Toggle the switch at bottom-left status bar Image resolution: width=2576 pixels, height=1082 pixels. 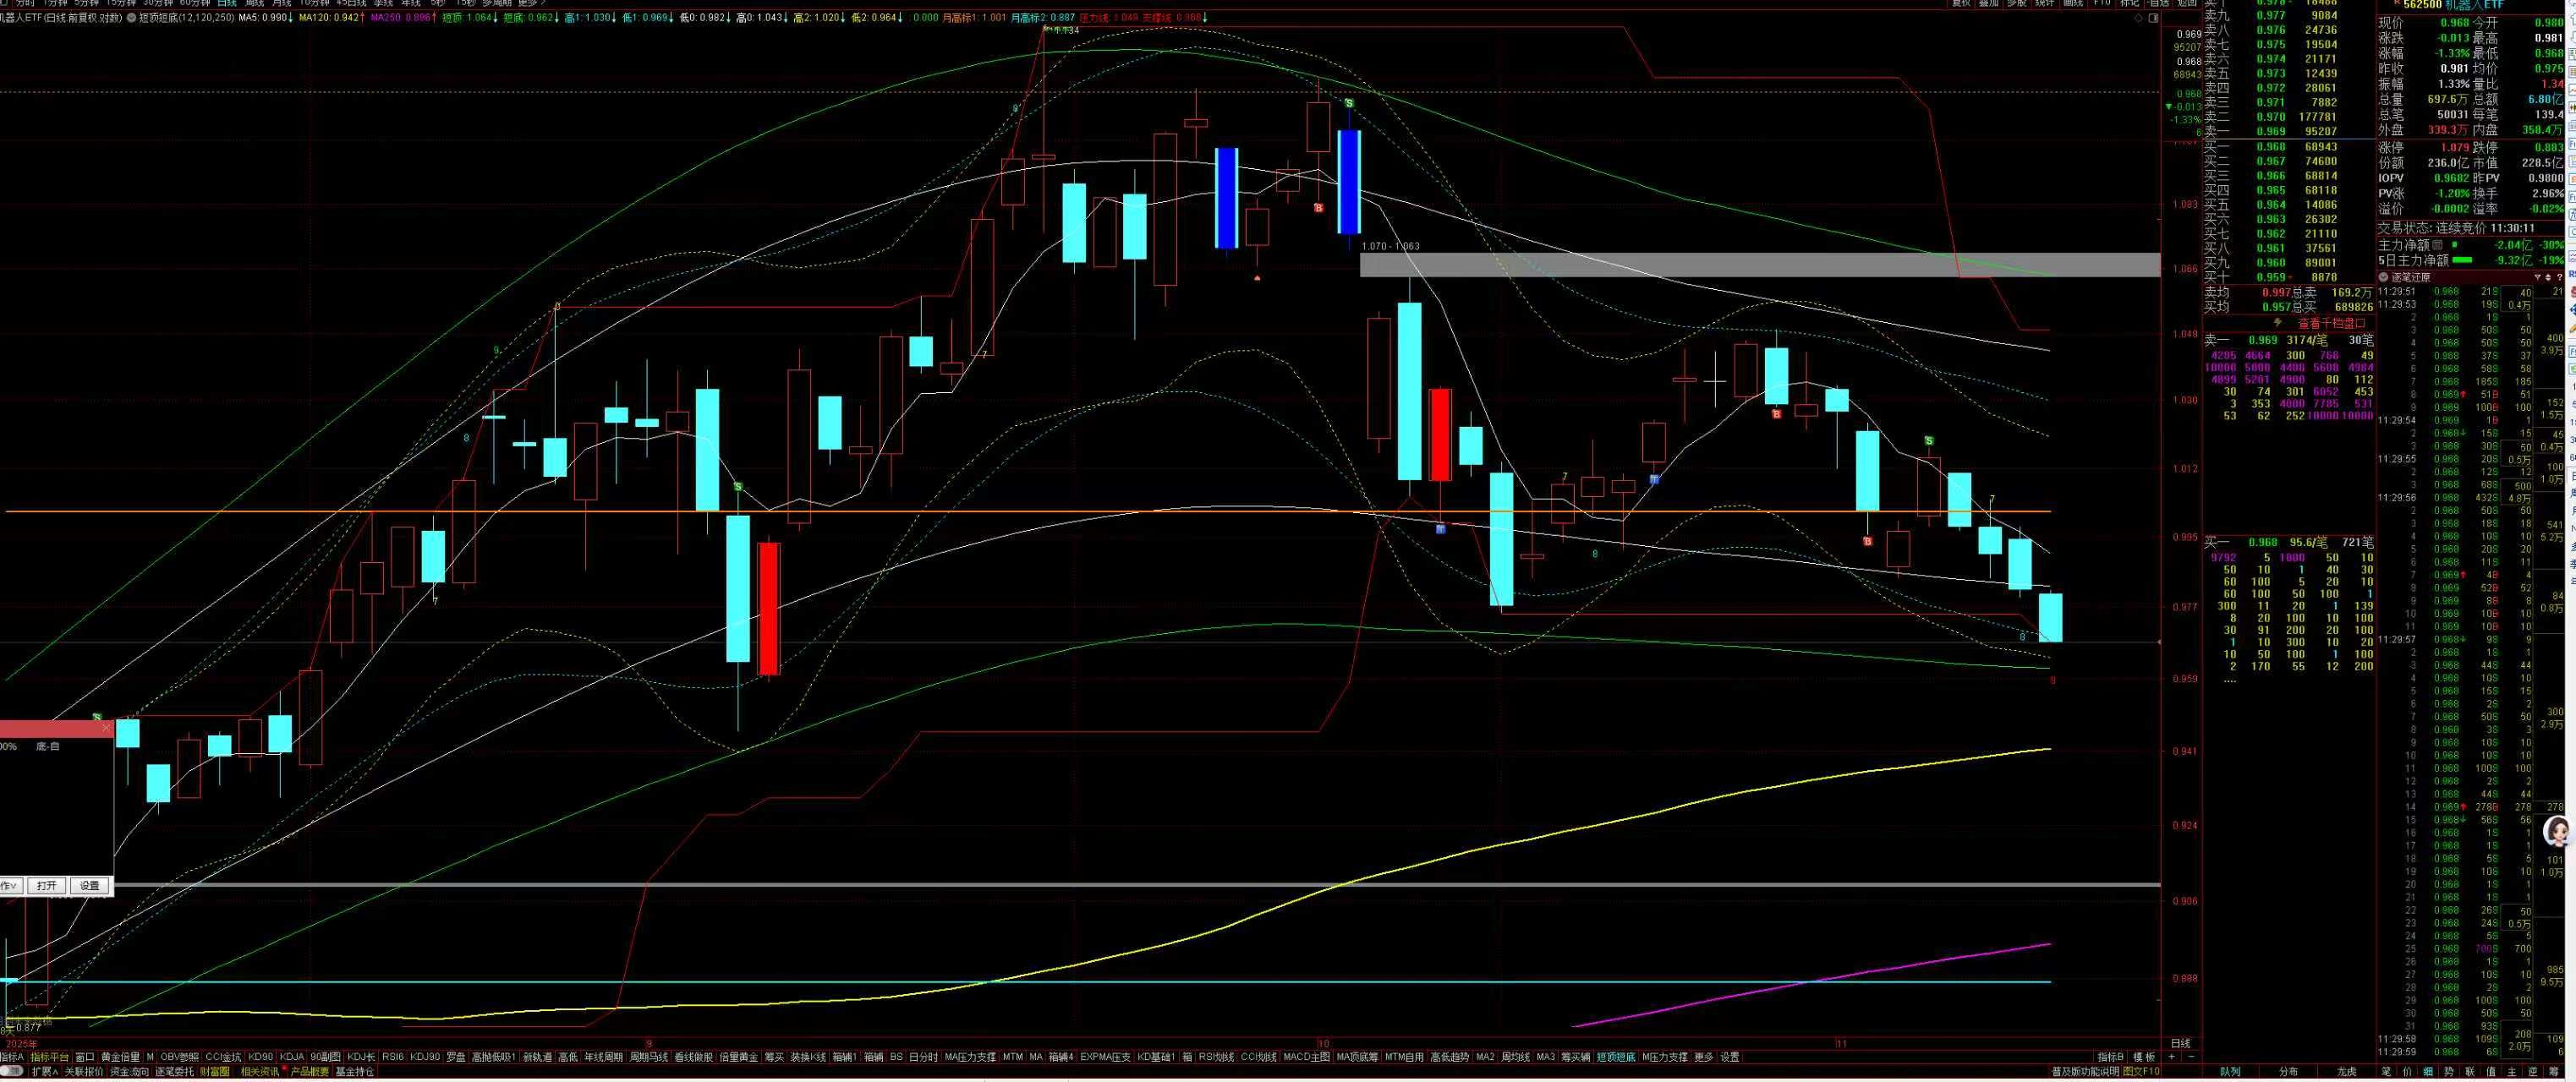(x=12, y=1072)
